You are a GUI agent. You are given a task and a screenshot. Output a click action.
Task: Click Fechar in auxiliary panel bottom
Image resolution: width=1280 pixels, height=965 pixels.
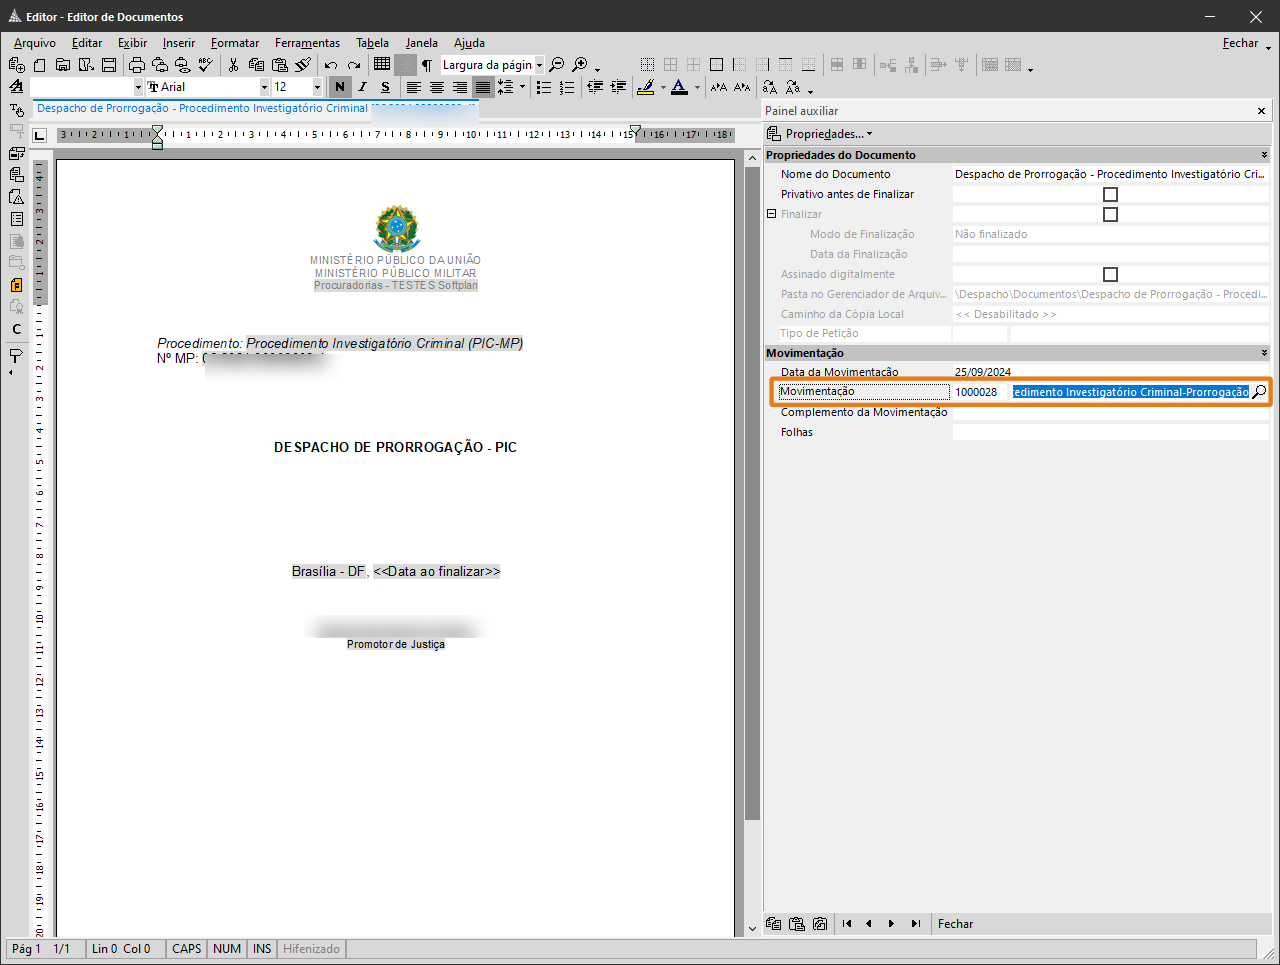point(955,924)
